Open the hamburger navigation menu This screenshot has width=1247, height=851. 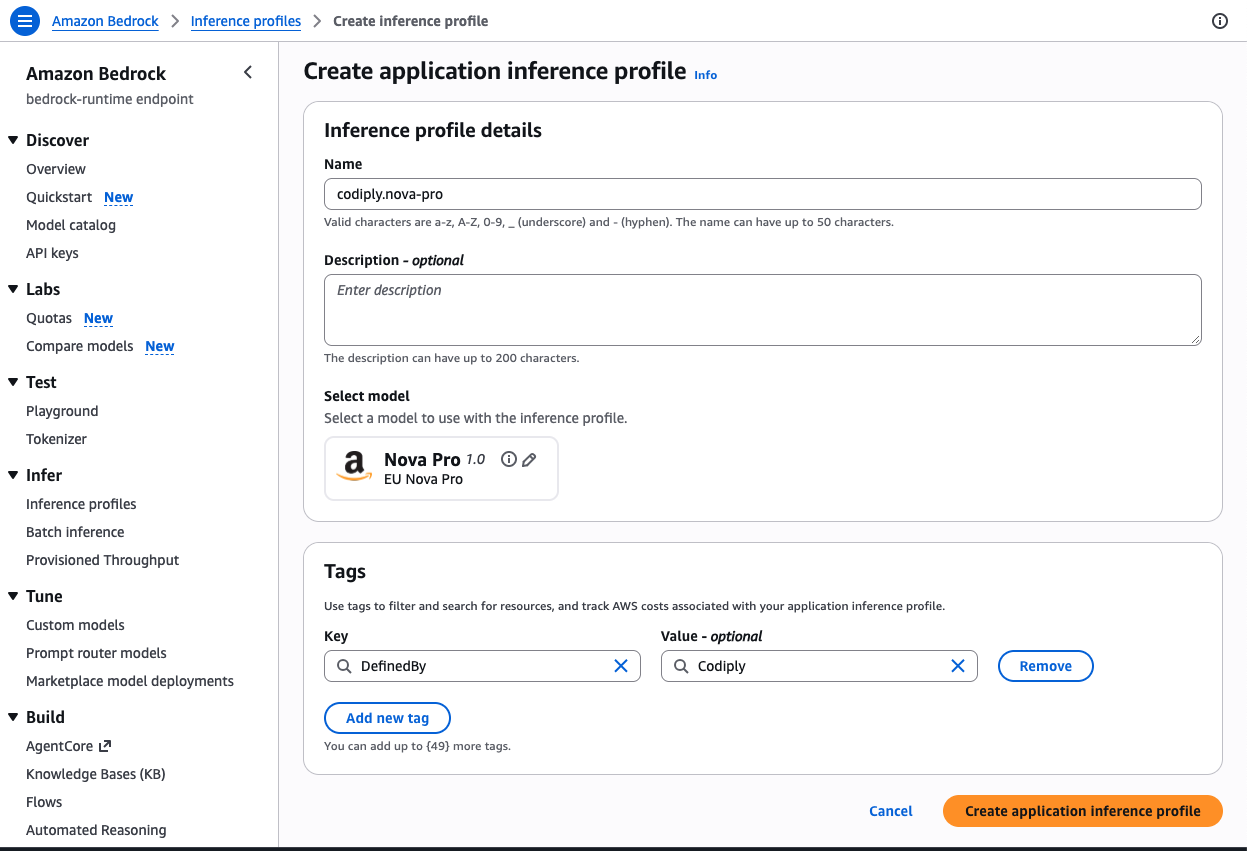[x=25, y=21]
